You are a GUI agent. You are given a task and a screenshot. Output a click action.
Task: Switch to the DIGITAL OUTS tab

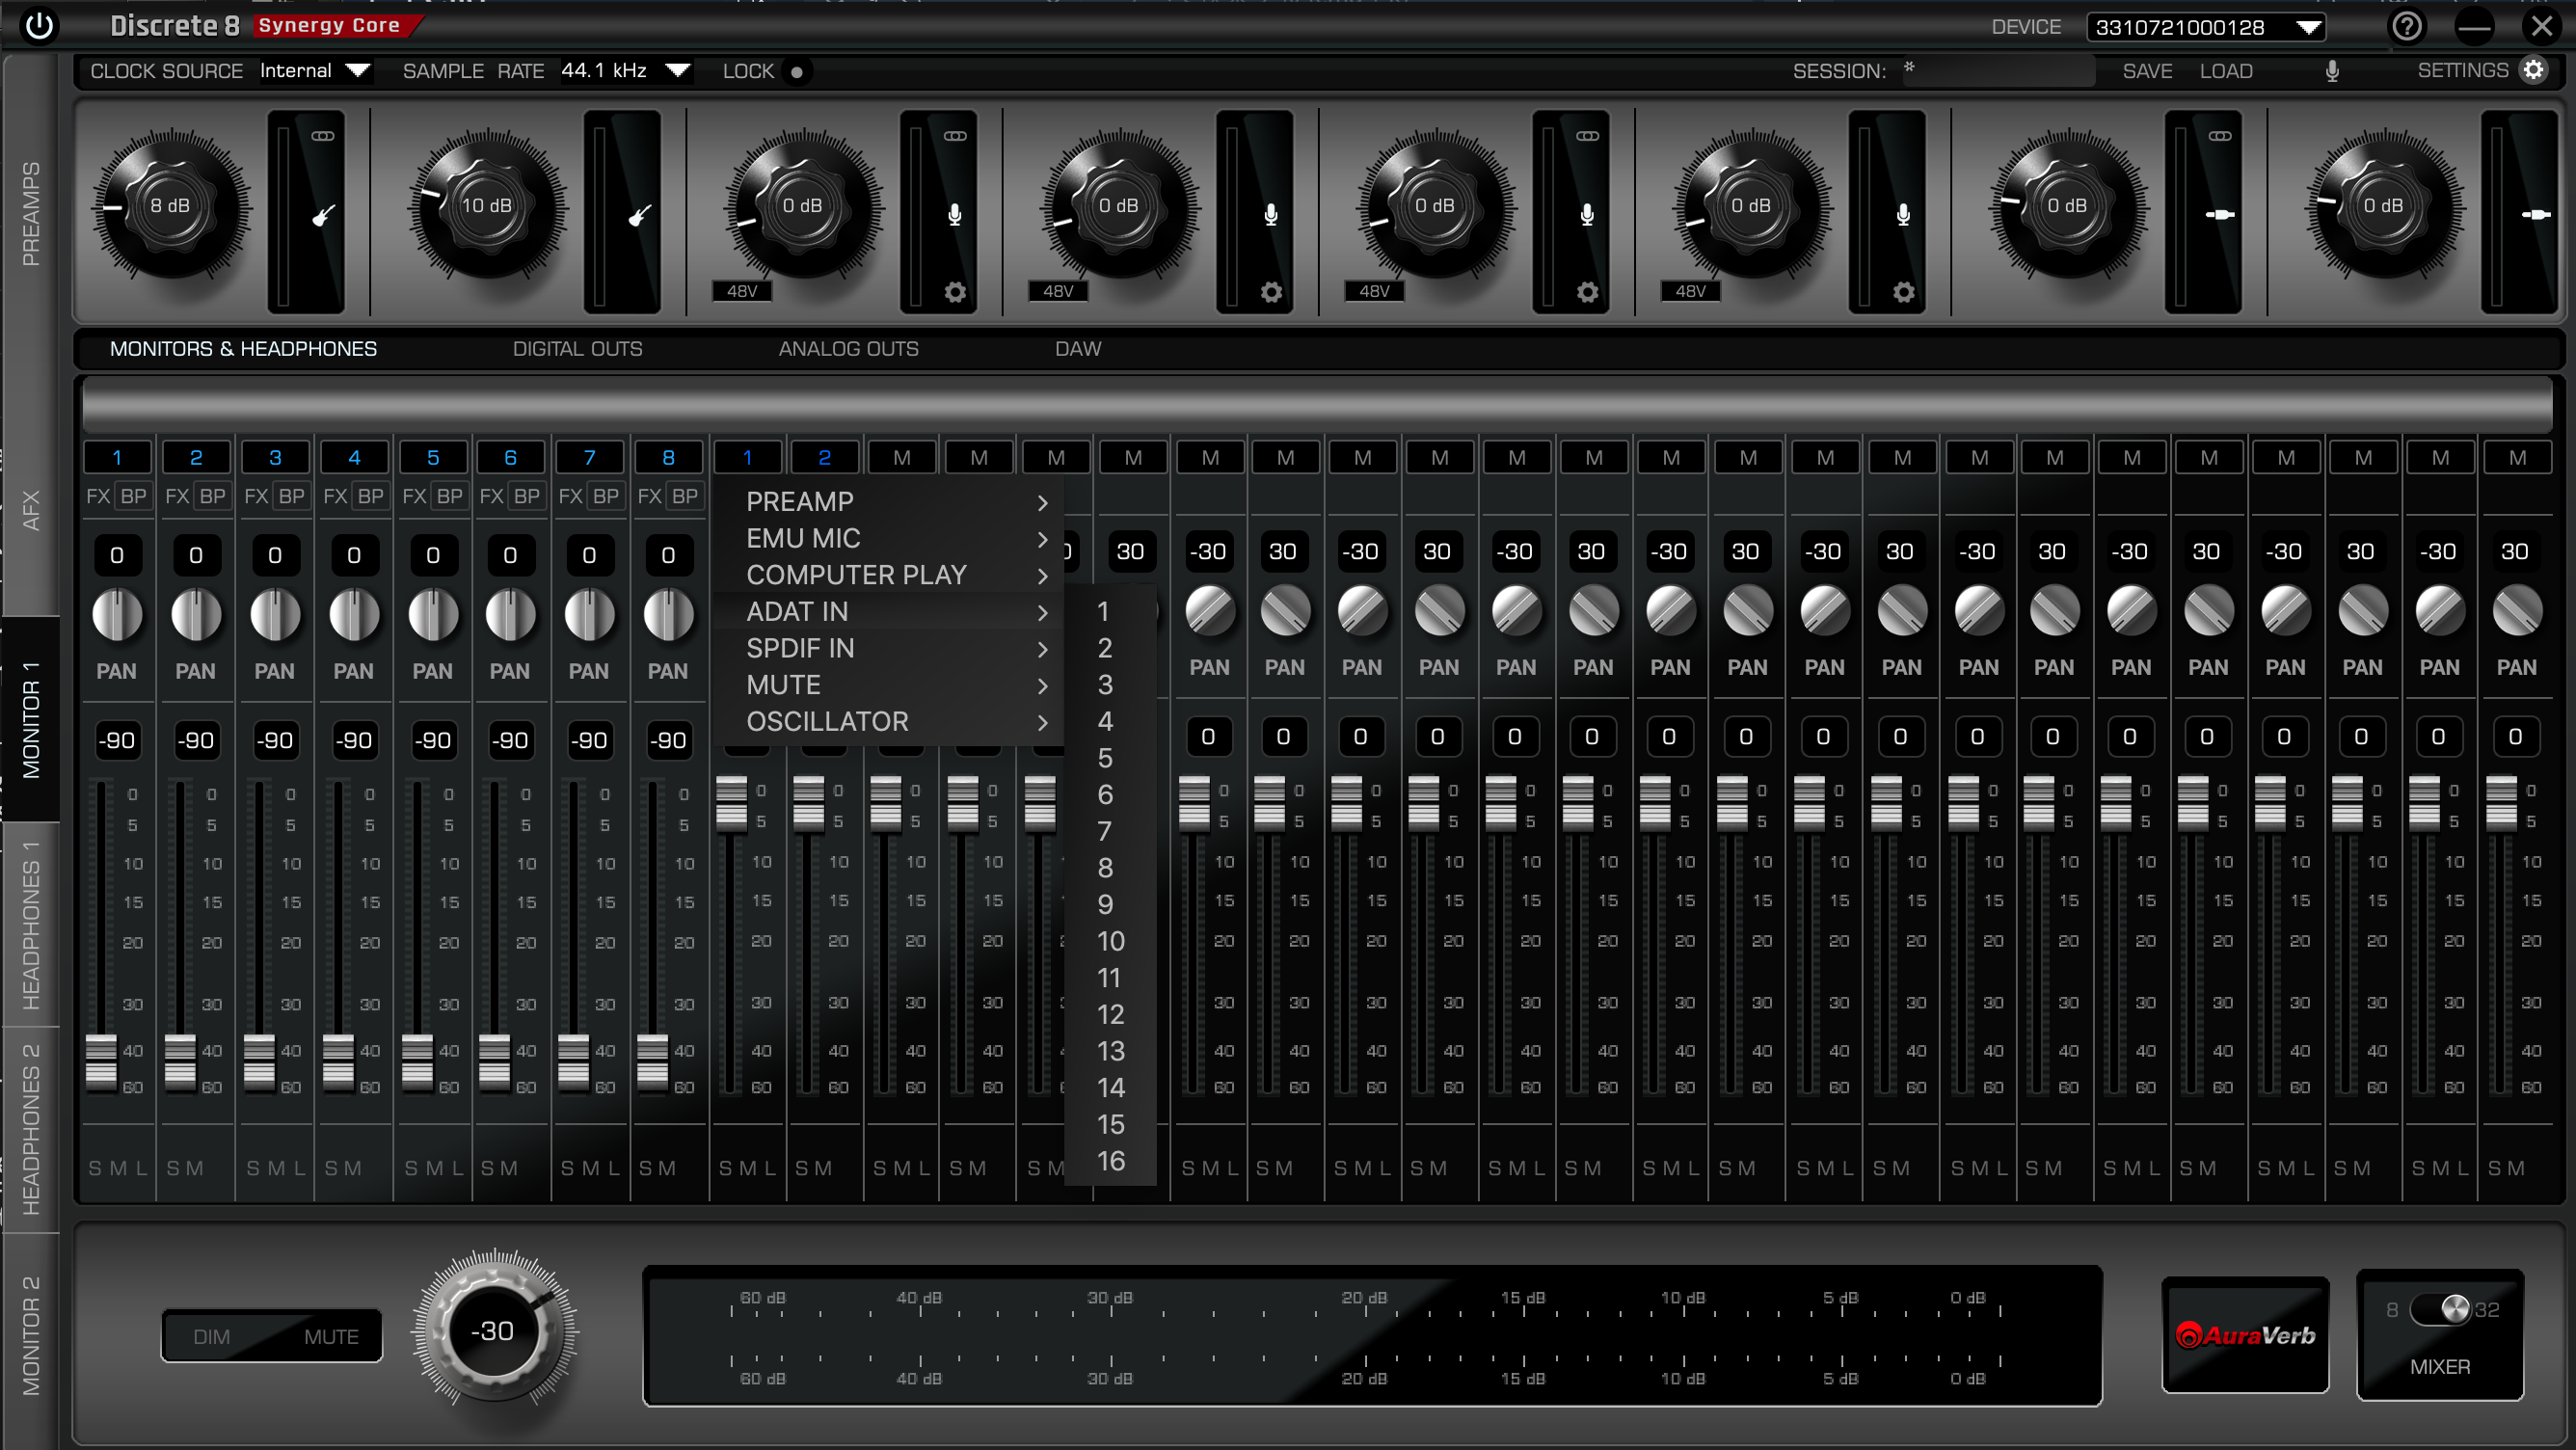click(577, 348)
